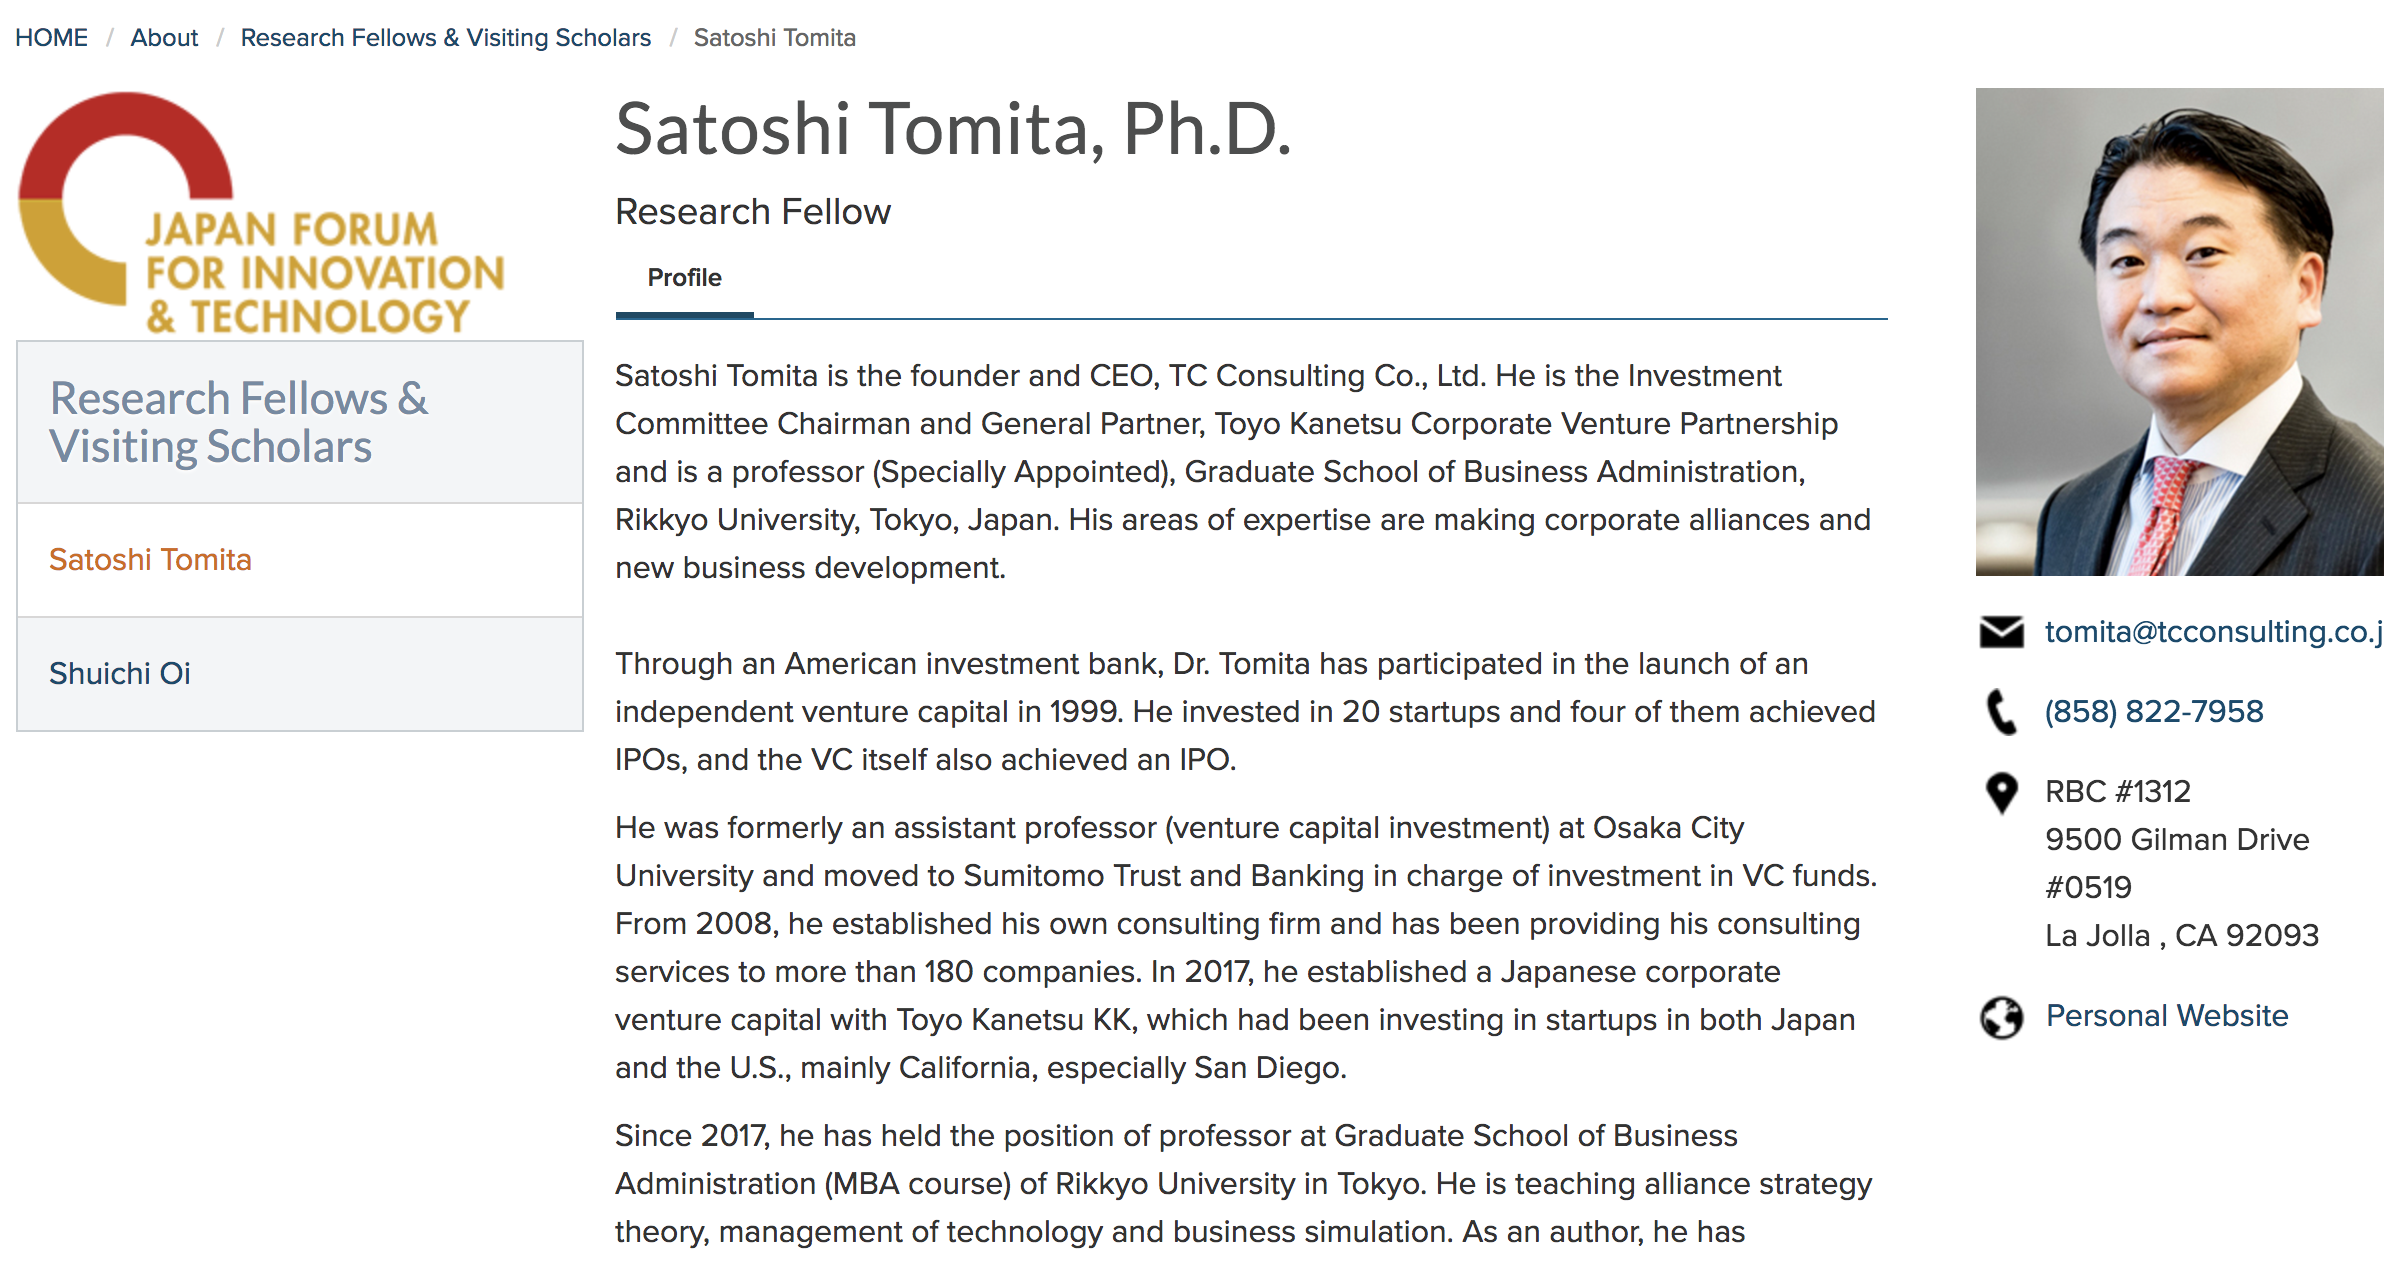Click the Satoshi Tomita, Ph.D. page heading

tap(953, 130)
